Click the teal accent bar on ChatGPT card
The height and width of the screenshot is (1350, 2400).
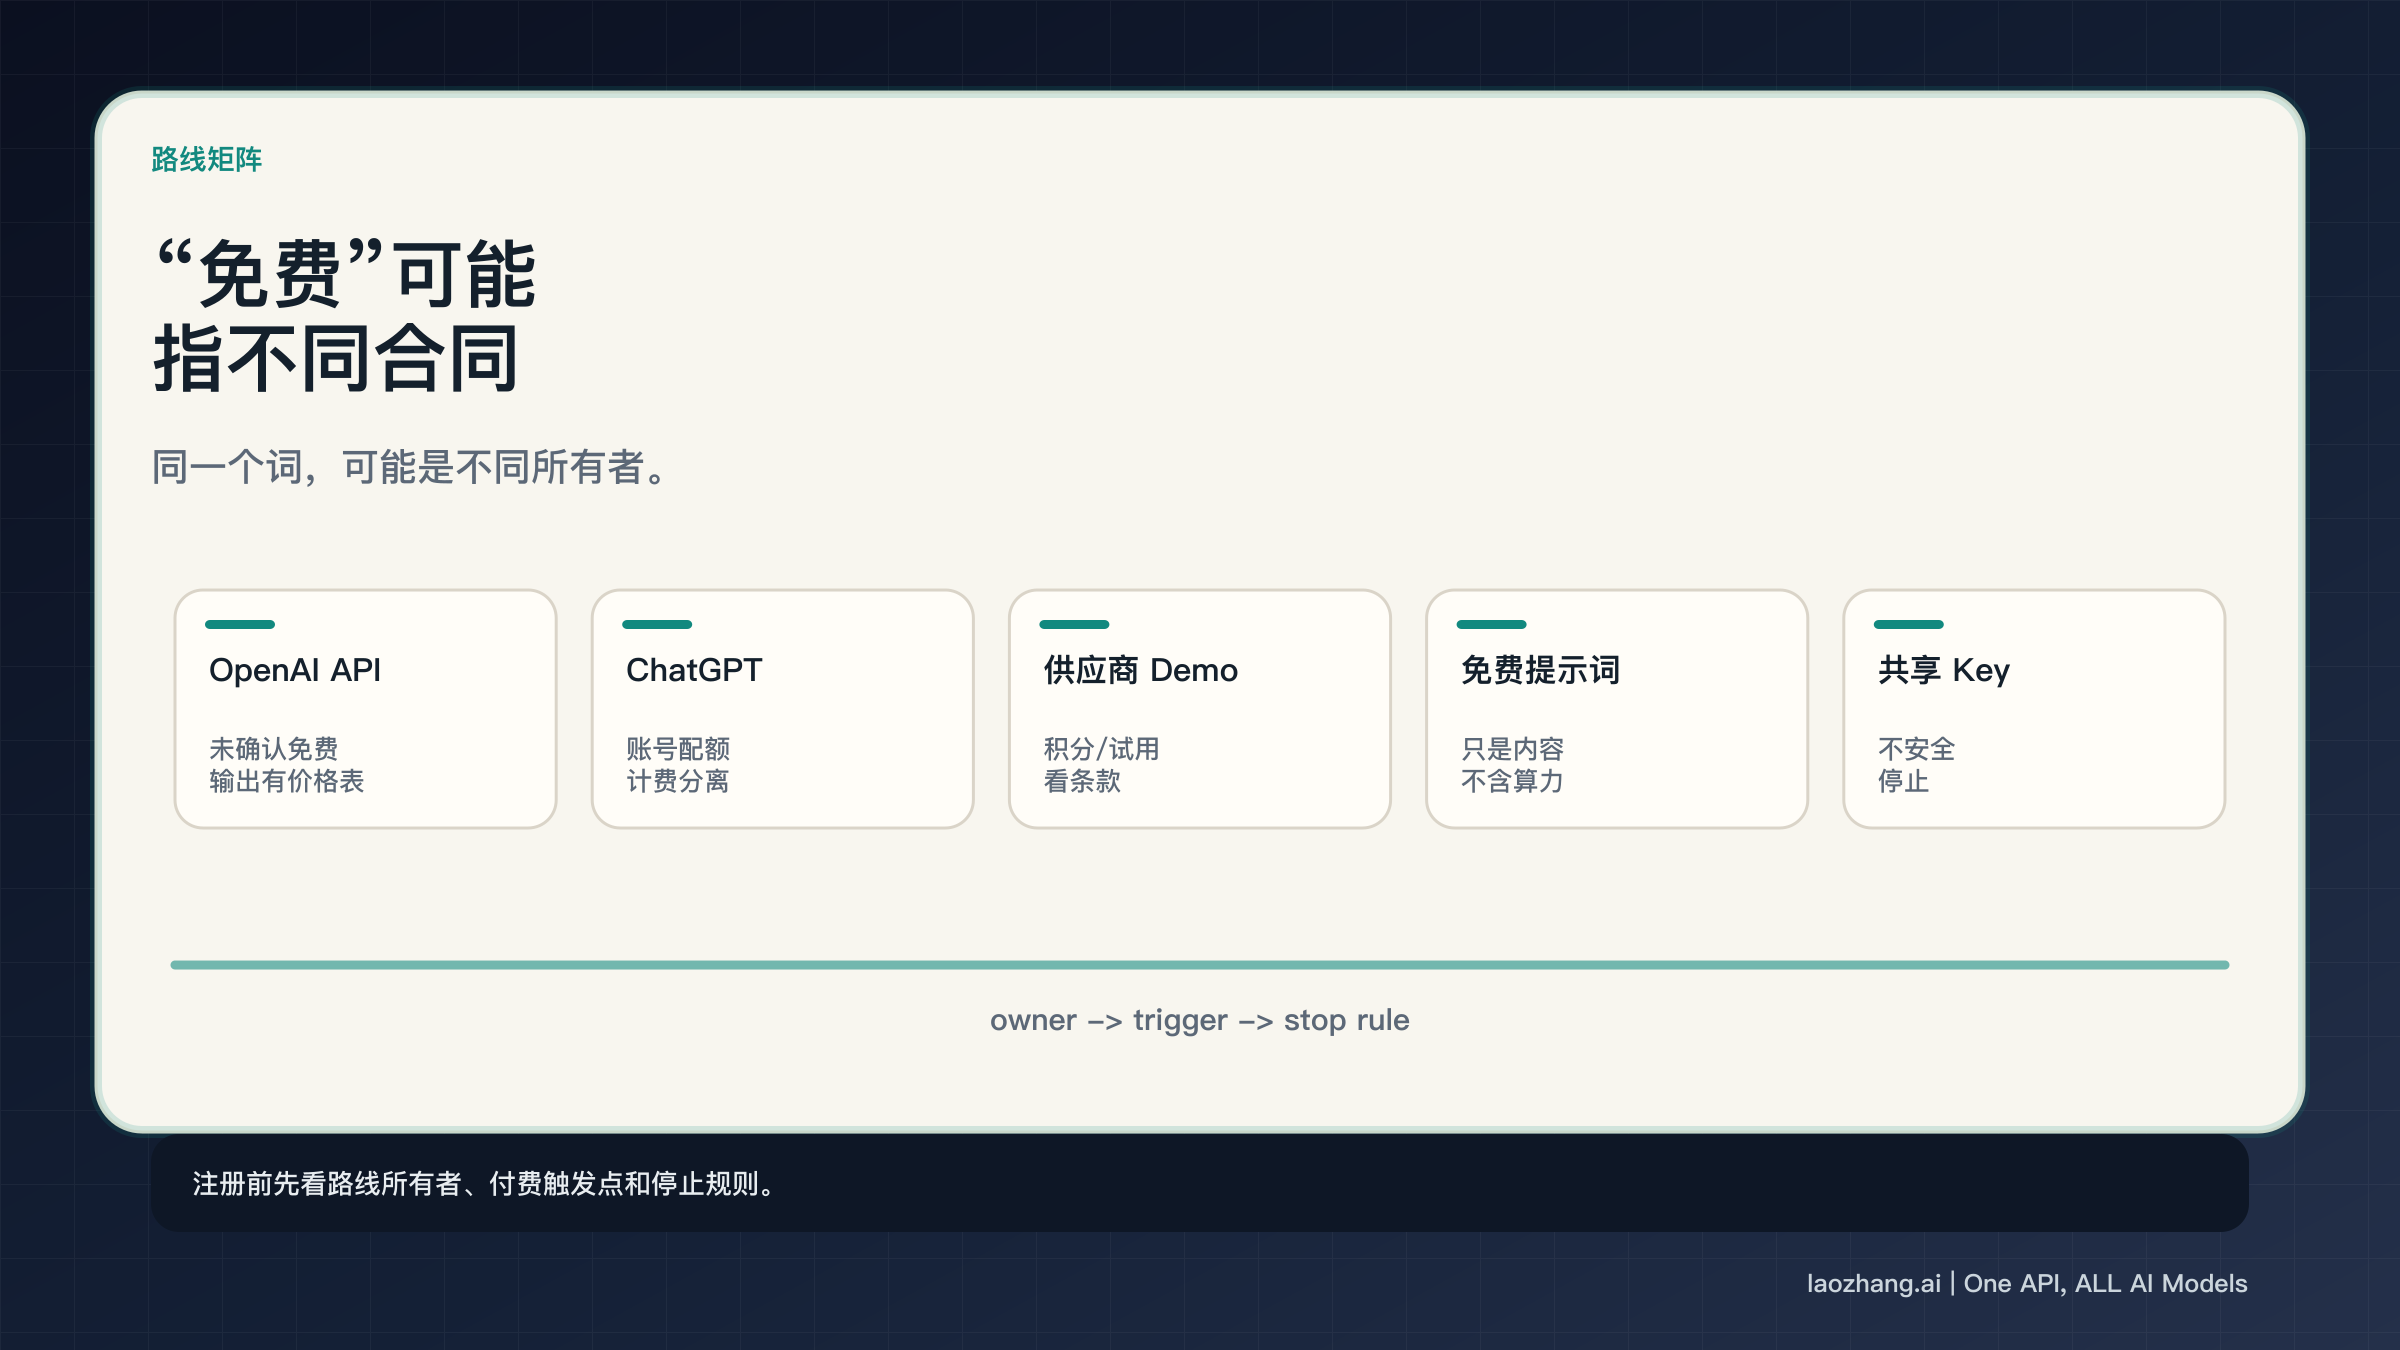(x=656, y=623)
